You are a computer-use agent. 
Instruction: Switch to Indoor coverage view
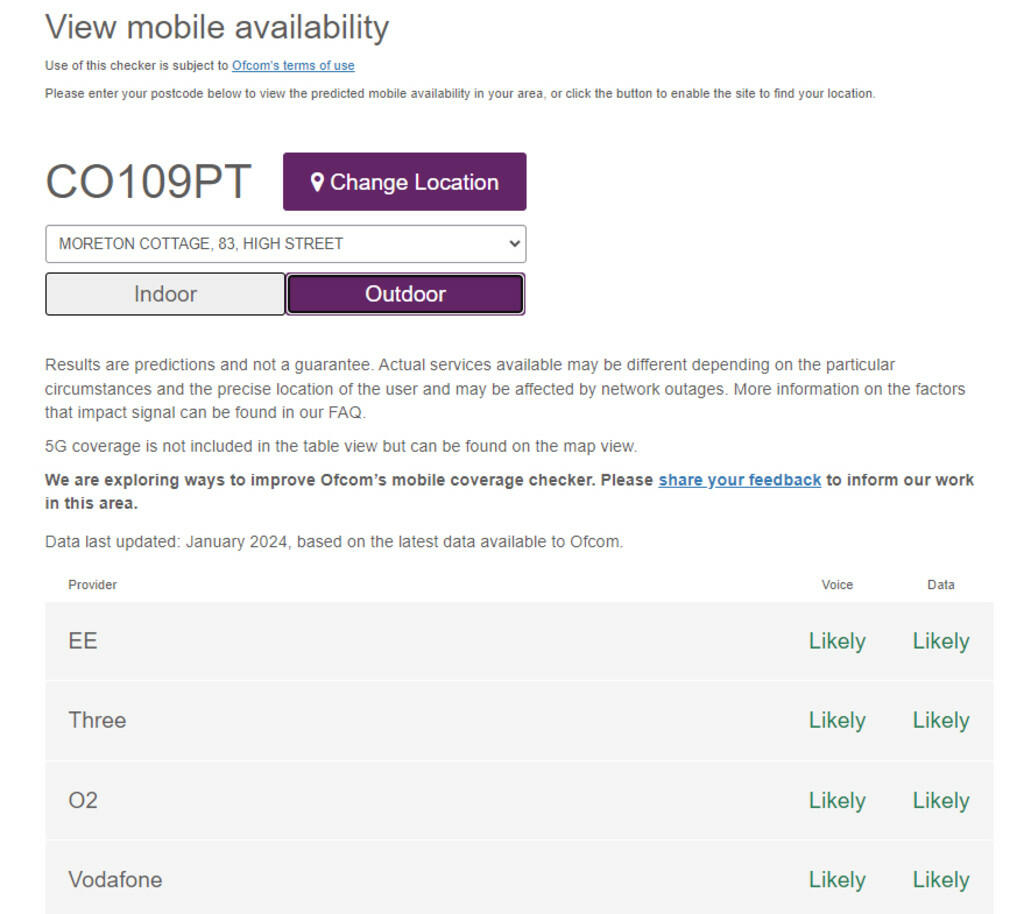coord(165,294)
